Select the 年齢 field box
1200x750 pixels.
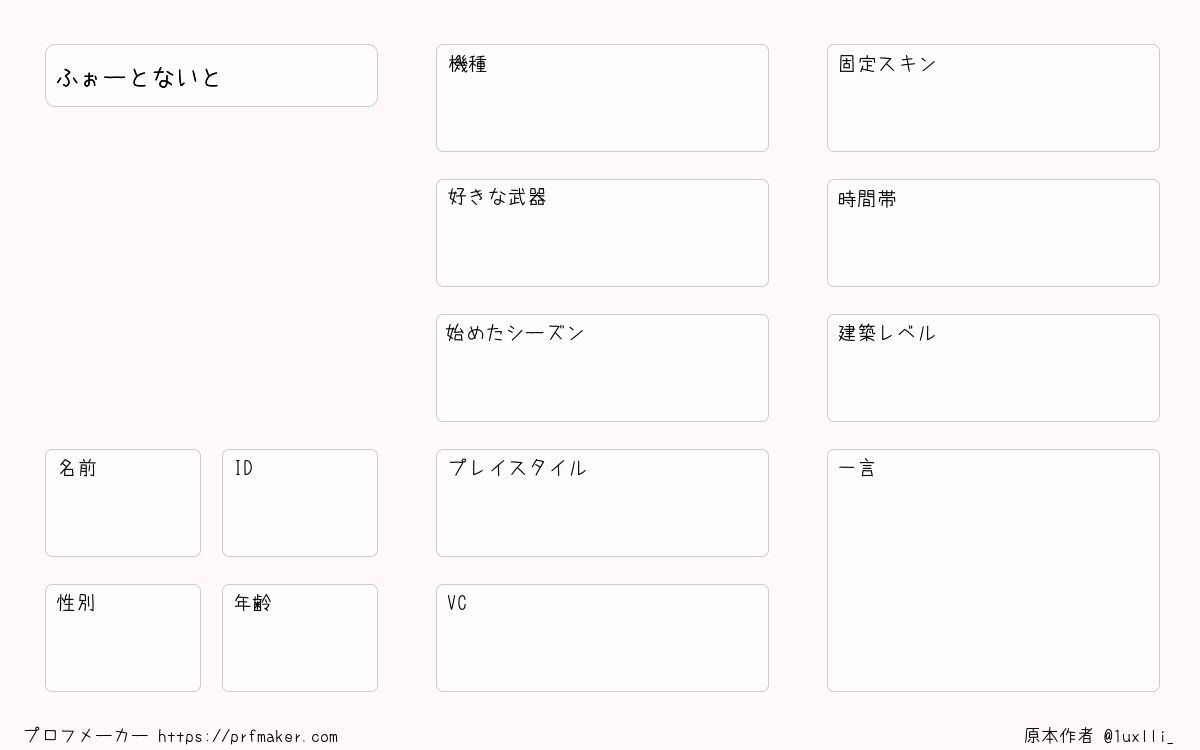tap(300, 638)
